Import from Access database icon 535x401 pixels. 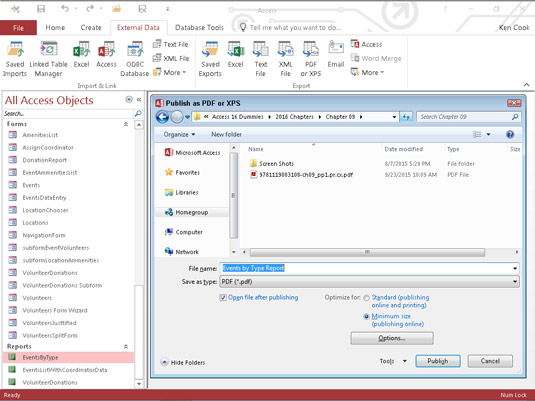click(106, 55)
